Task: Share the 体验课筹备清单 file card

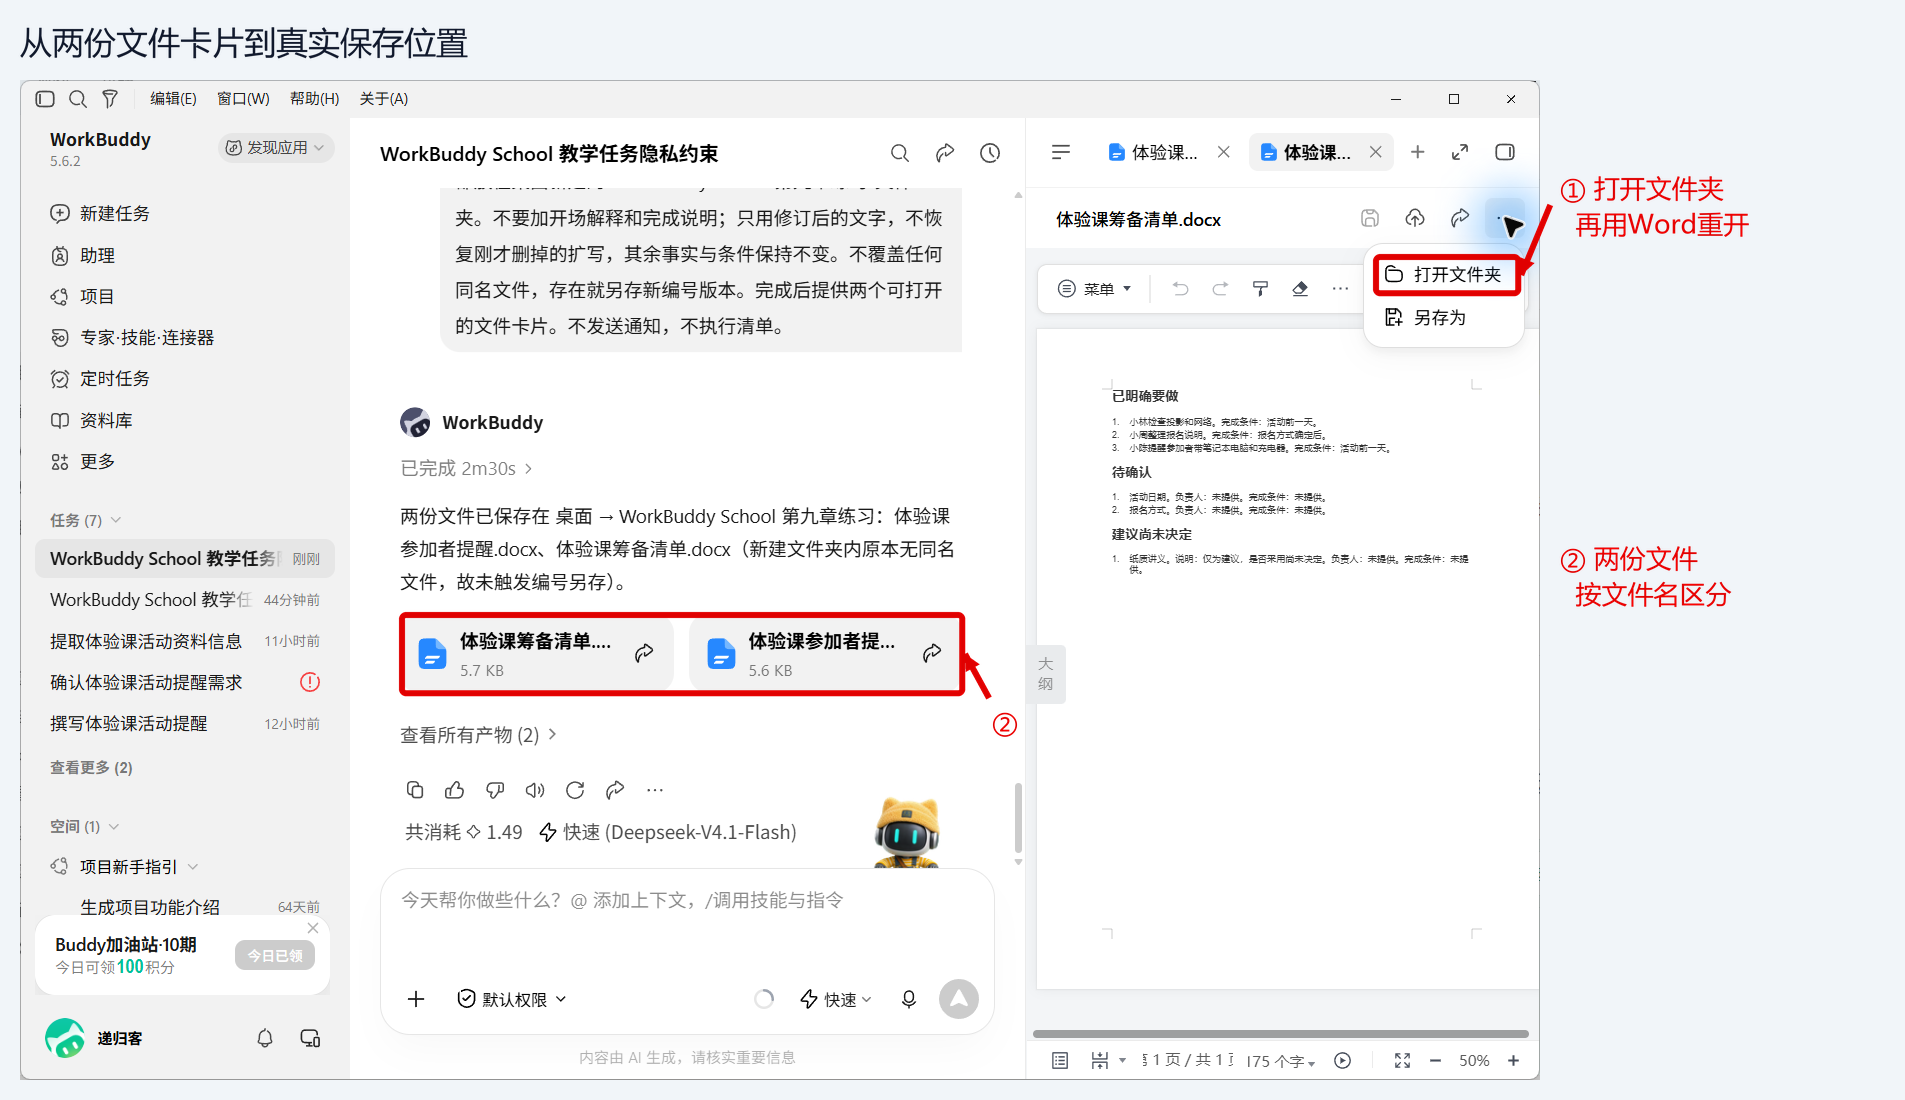Action: (x=644, y=653)
